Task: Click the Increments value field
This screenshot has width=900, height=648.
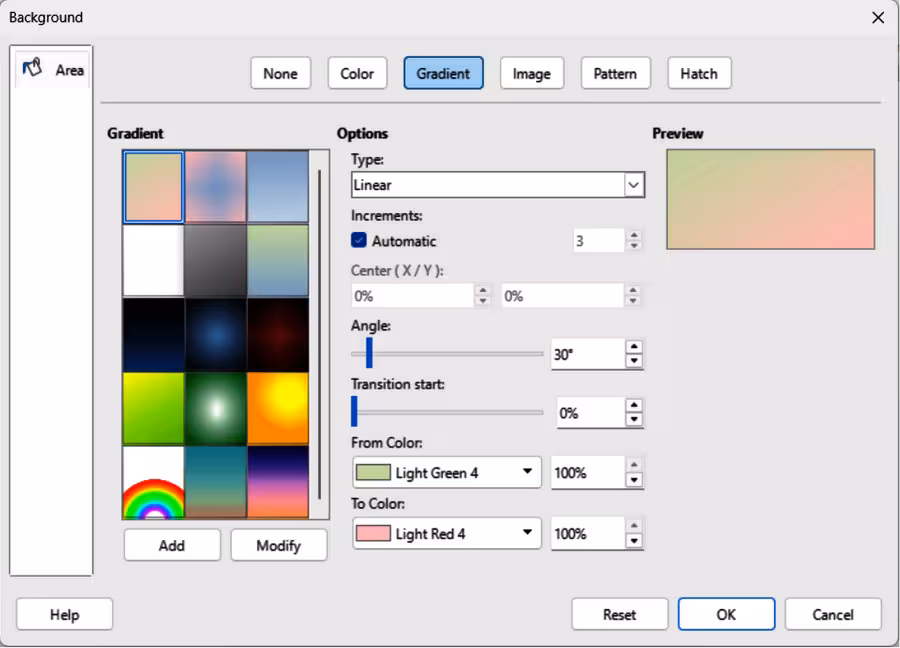Action: point(599,240)
